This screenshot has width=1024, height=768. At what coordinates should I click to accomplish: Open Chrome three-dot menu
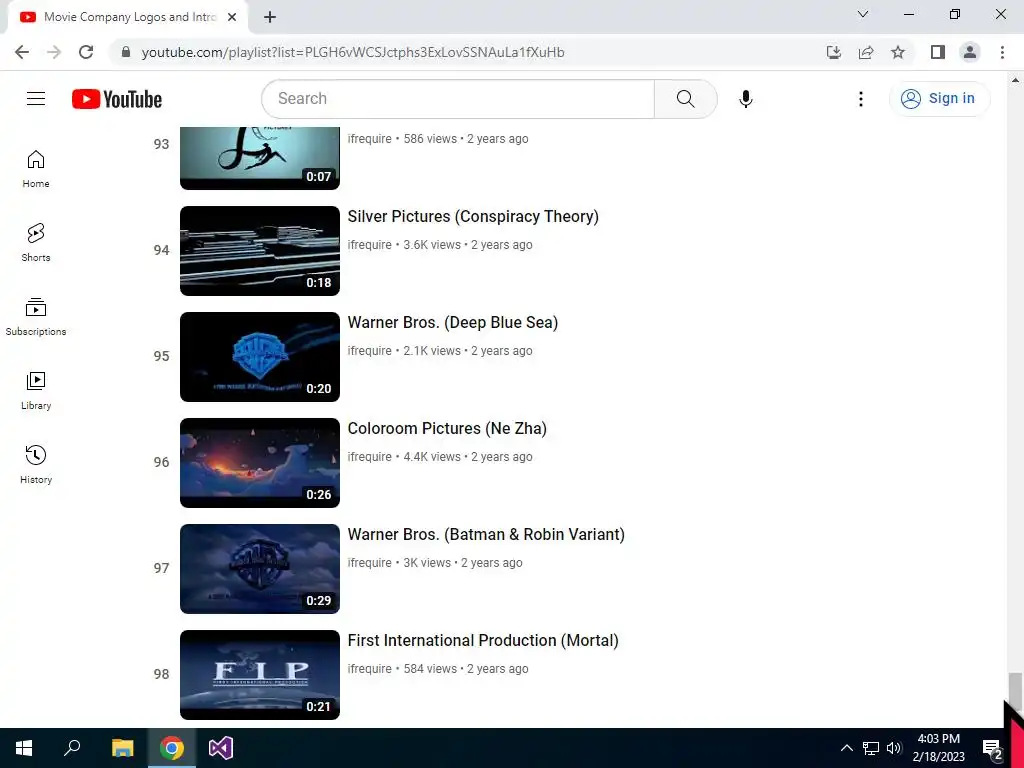(1002, 52)
